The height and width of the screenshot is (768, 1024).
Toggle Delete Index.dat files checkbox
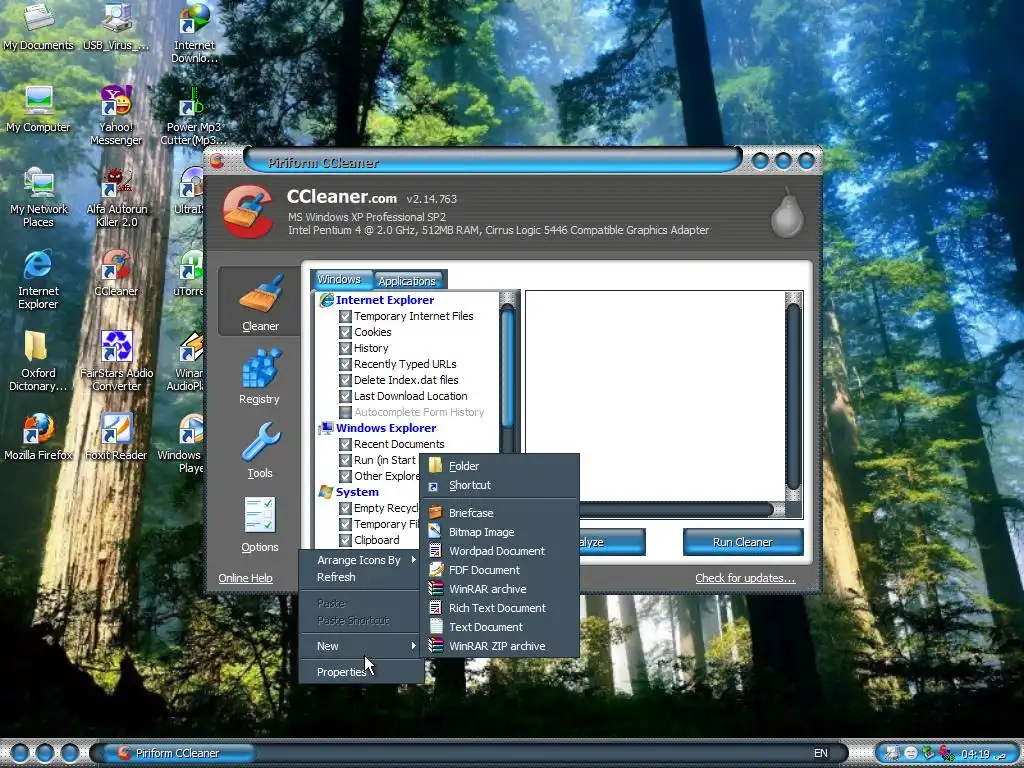coord(345,380)
